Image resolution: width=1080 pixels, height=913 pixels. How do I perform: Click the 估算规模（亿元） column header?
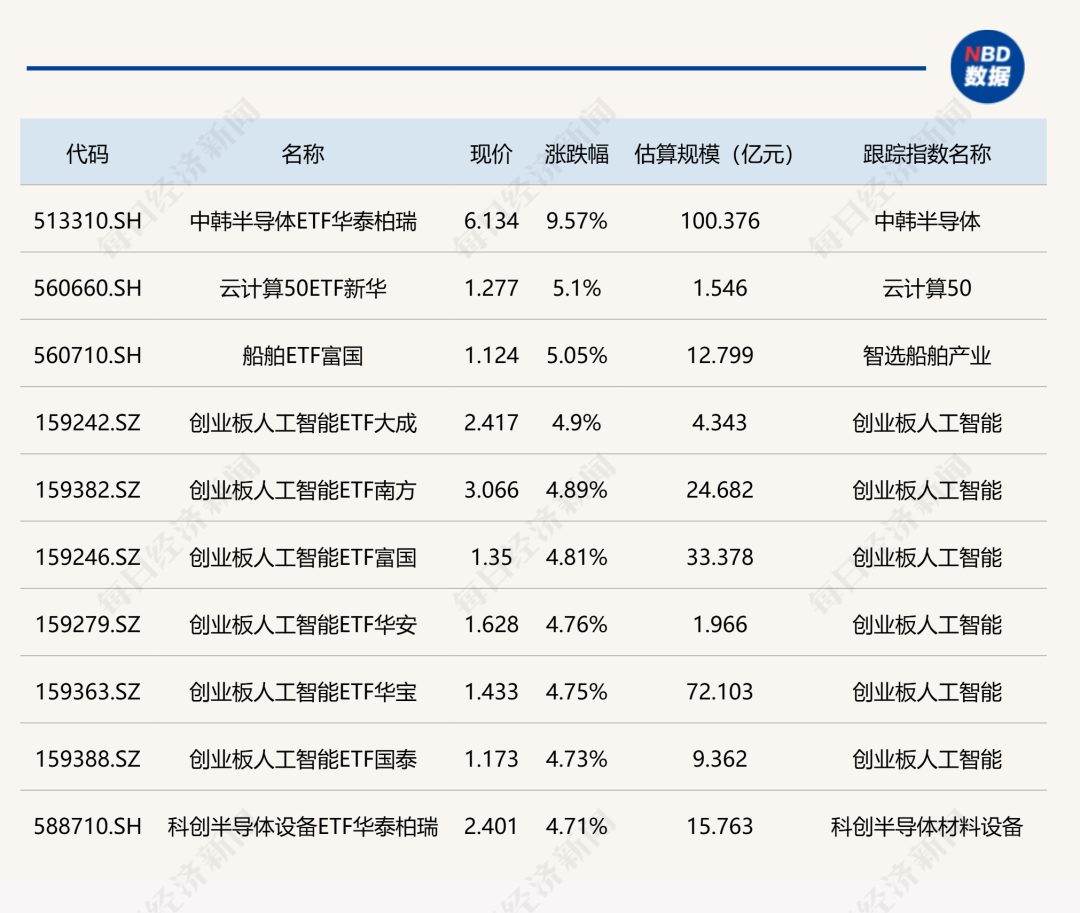(x=714, y=154)
